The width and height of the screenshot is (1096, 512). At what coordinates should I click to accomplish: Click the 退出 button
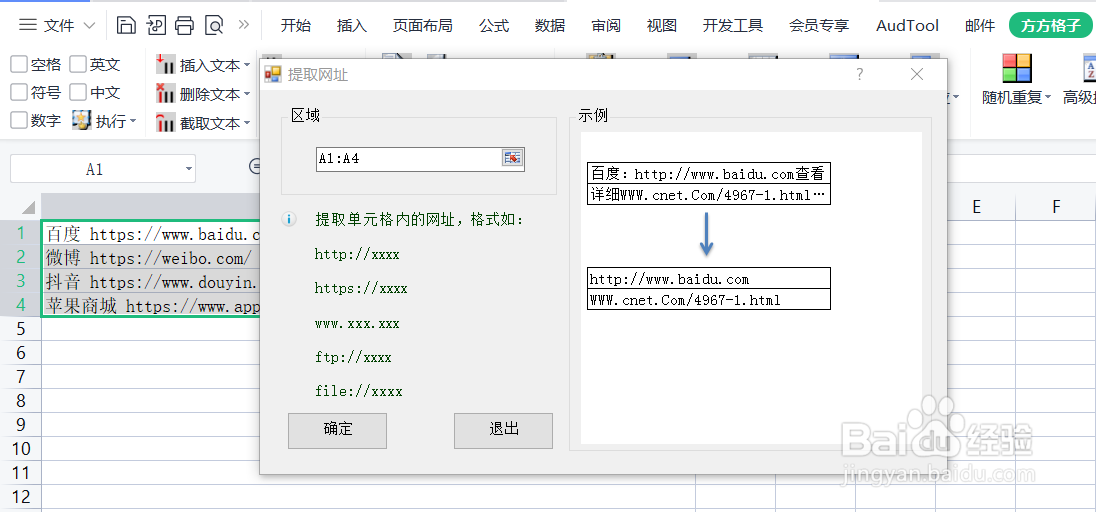(503, 430)
